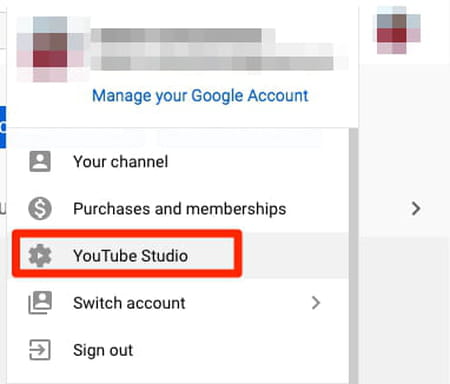The height and width of the screenshot is (384, 450).
Task: Open YouTube Studio
Action: pyautogui.click(x=178, y=256)
